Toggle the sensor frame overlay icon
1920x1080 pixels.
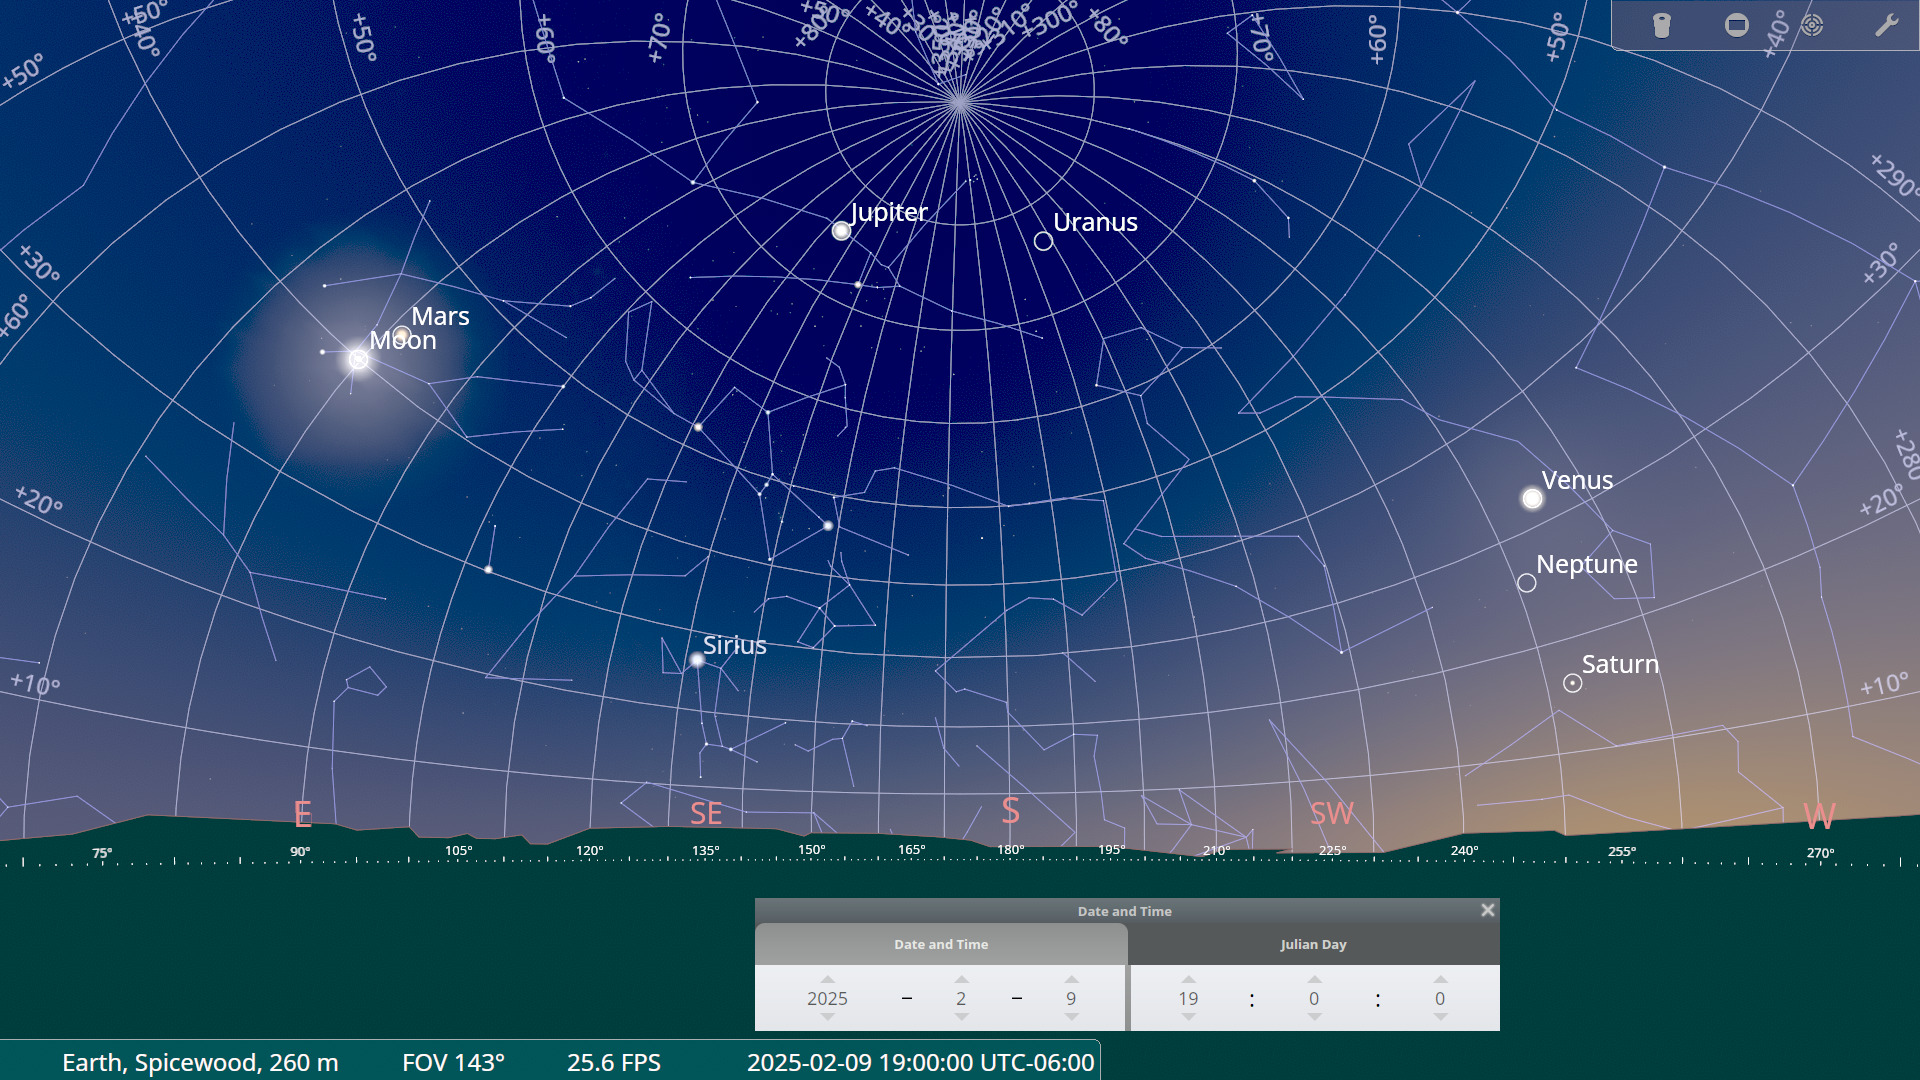(x=1737, y=25)
